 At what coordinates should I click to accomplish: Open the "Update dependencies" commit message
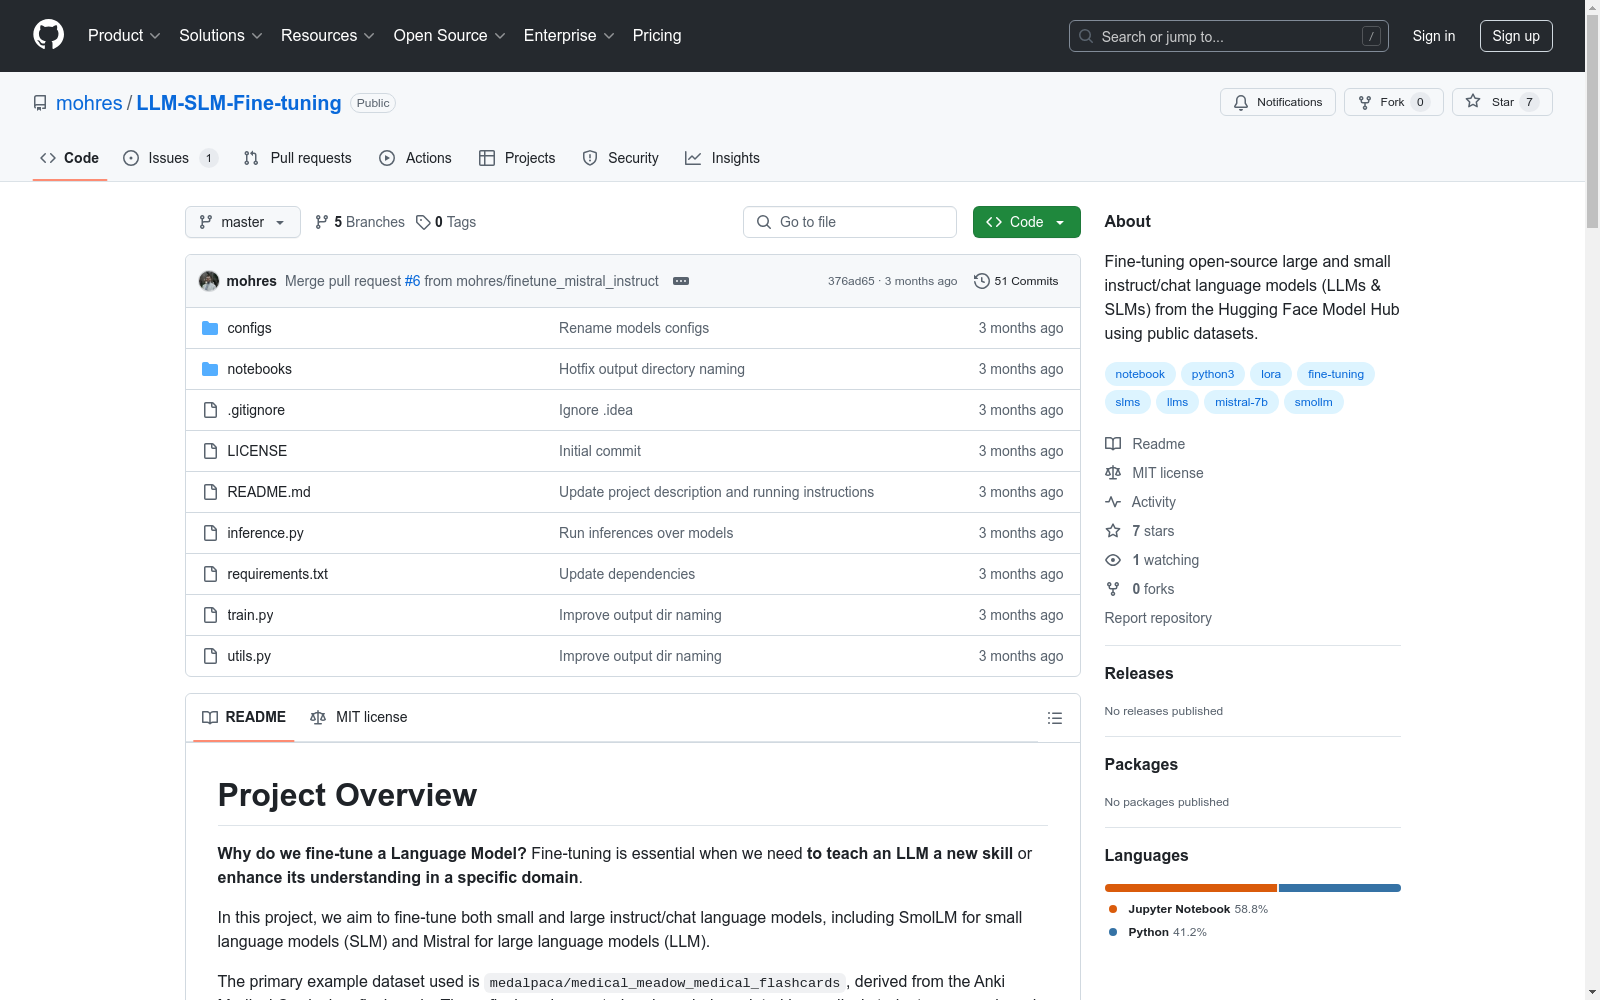point(627,574)
